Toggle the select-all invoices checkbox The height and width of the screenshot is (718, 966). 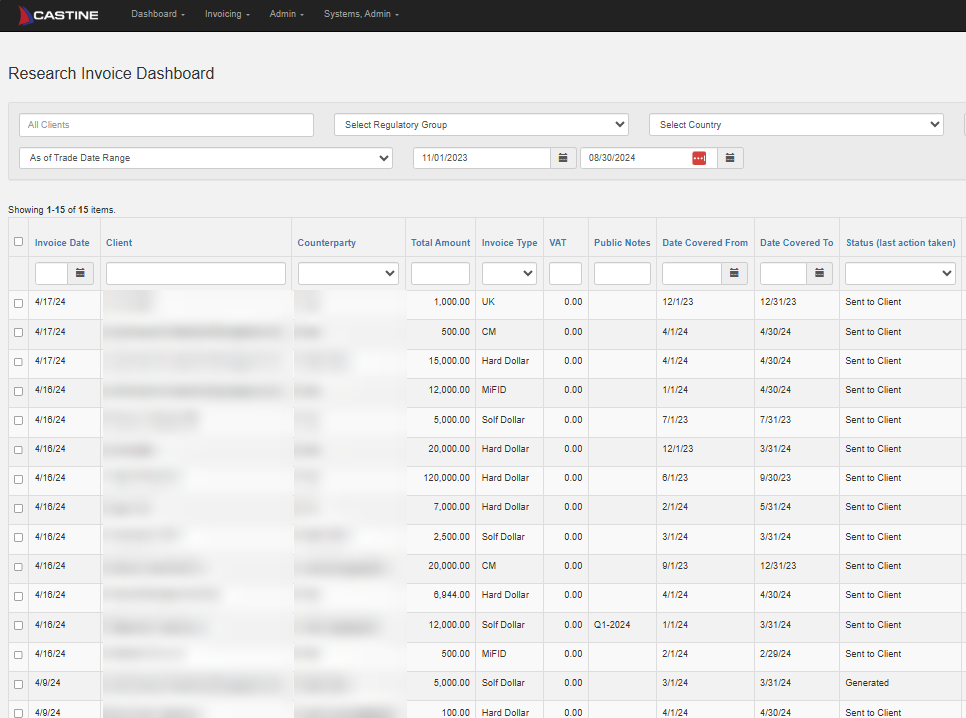pos(18,242)
